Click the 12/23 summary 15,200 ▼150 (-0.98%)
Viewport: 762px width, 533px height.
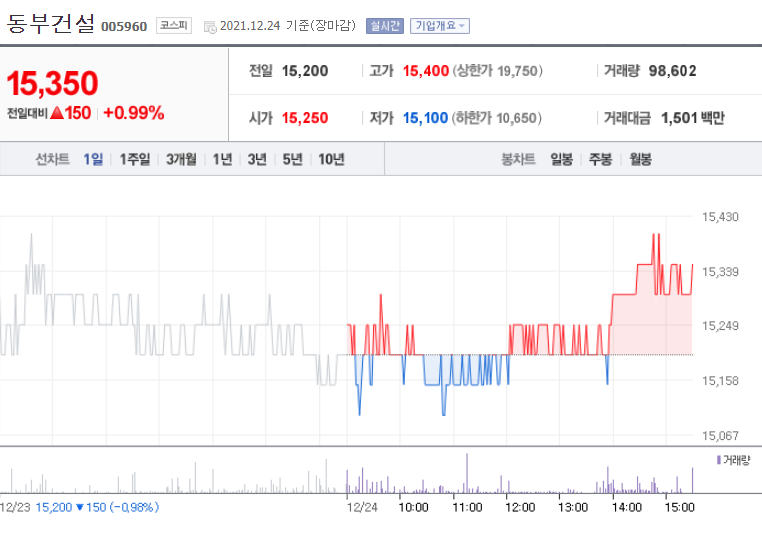point(97,507)
